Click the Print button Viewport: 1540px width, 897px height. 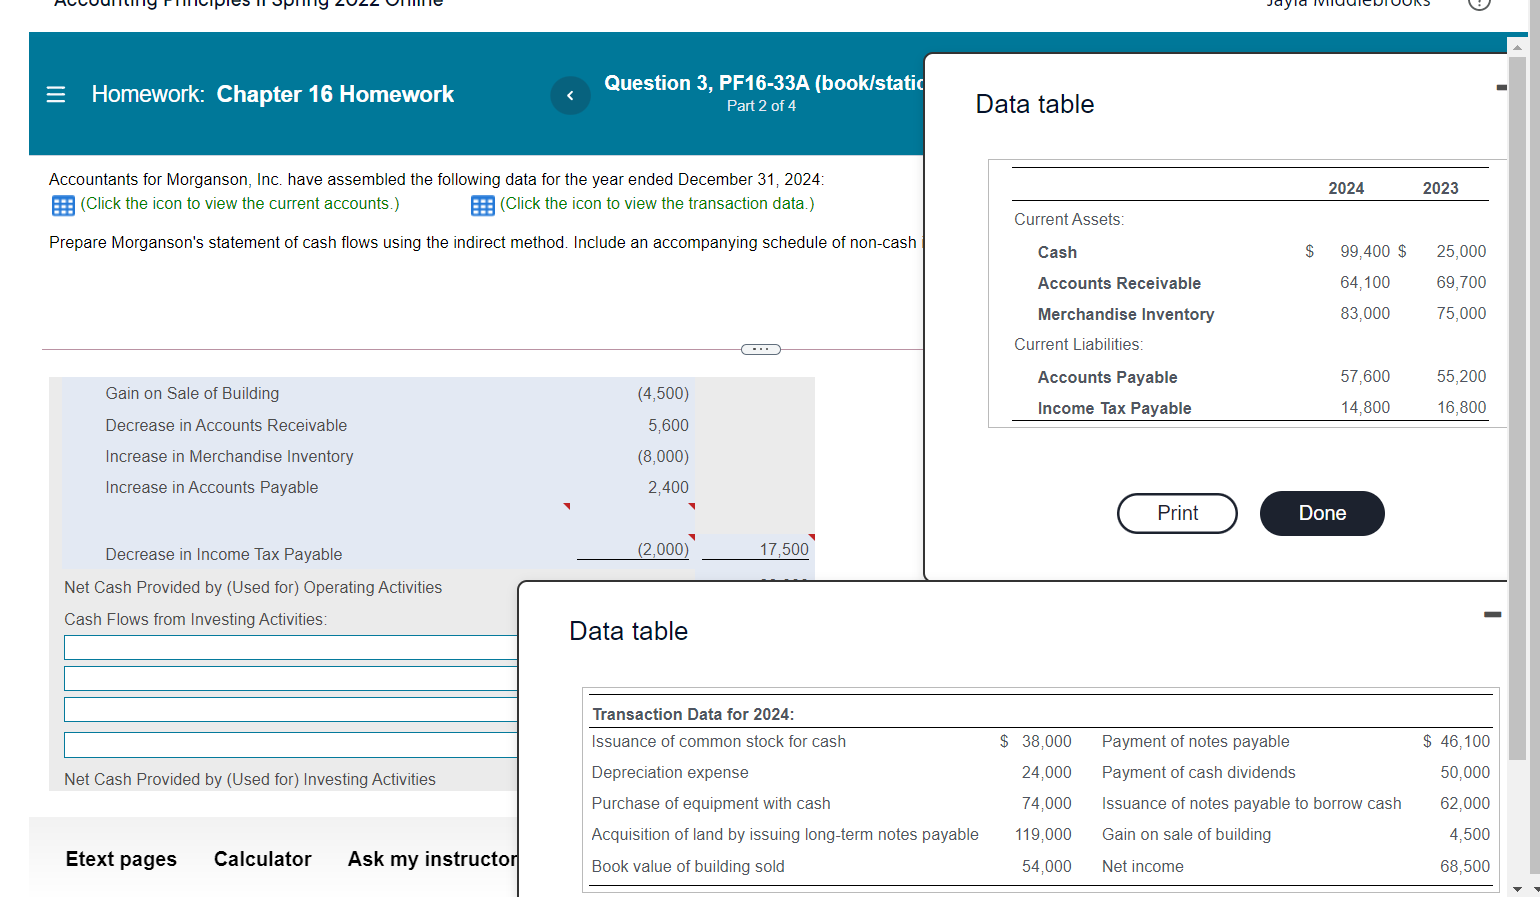[x=1177, y=513]
